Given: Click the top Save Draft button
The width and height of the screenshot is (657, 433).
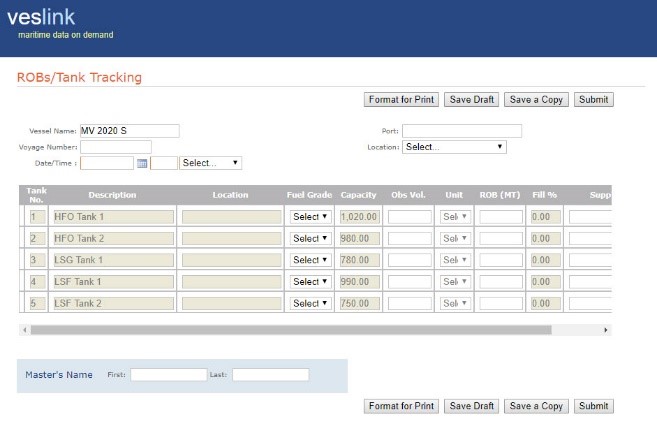Looking at the screenshot, I should 472,100.
